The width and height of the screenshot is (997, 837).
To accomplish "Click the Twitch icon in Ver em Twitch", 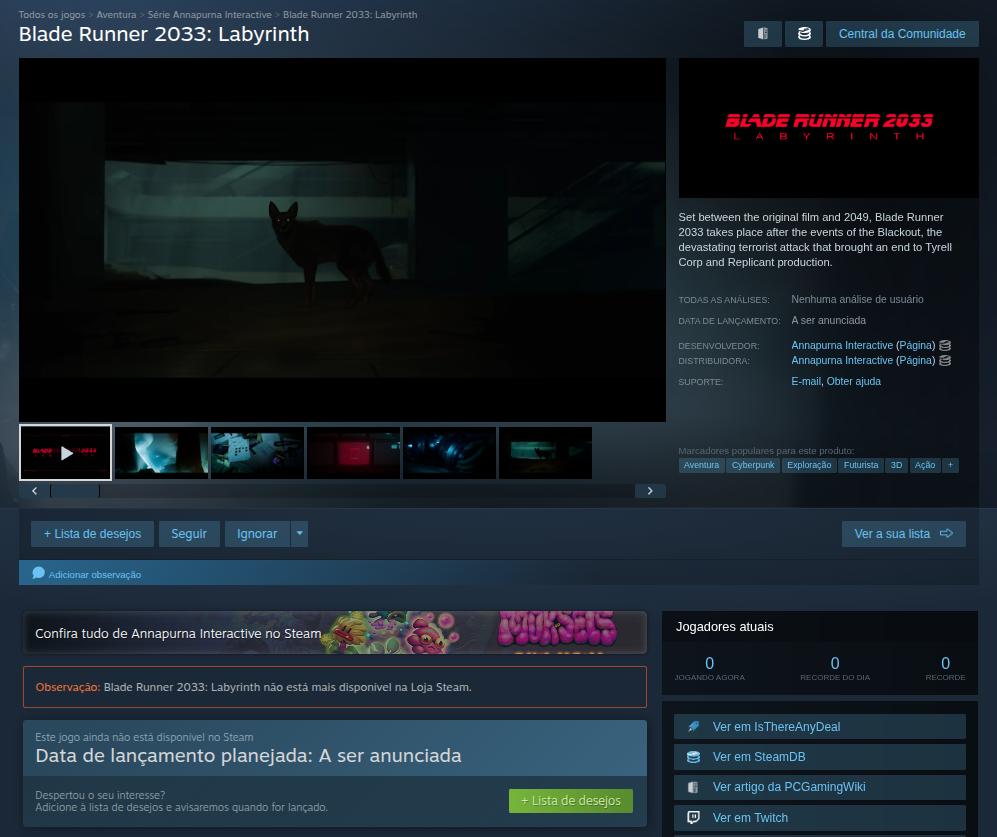I will point(693,818).
